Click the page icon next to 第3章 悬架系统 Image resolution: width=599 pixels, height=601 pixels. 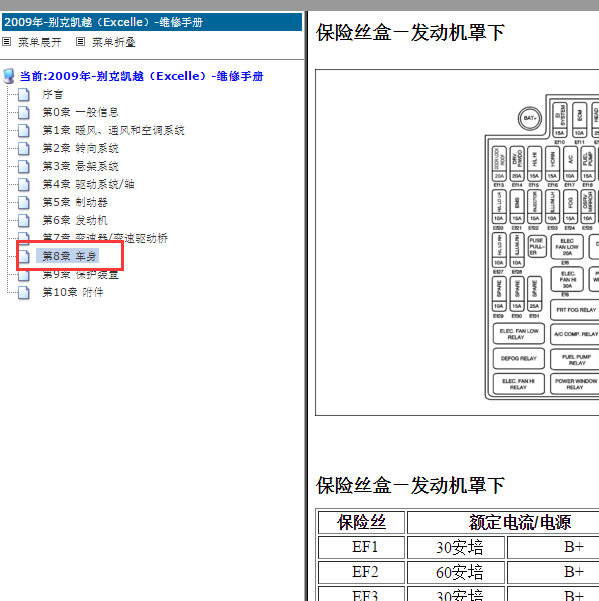[x=24, y=166]
